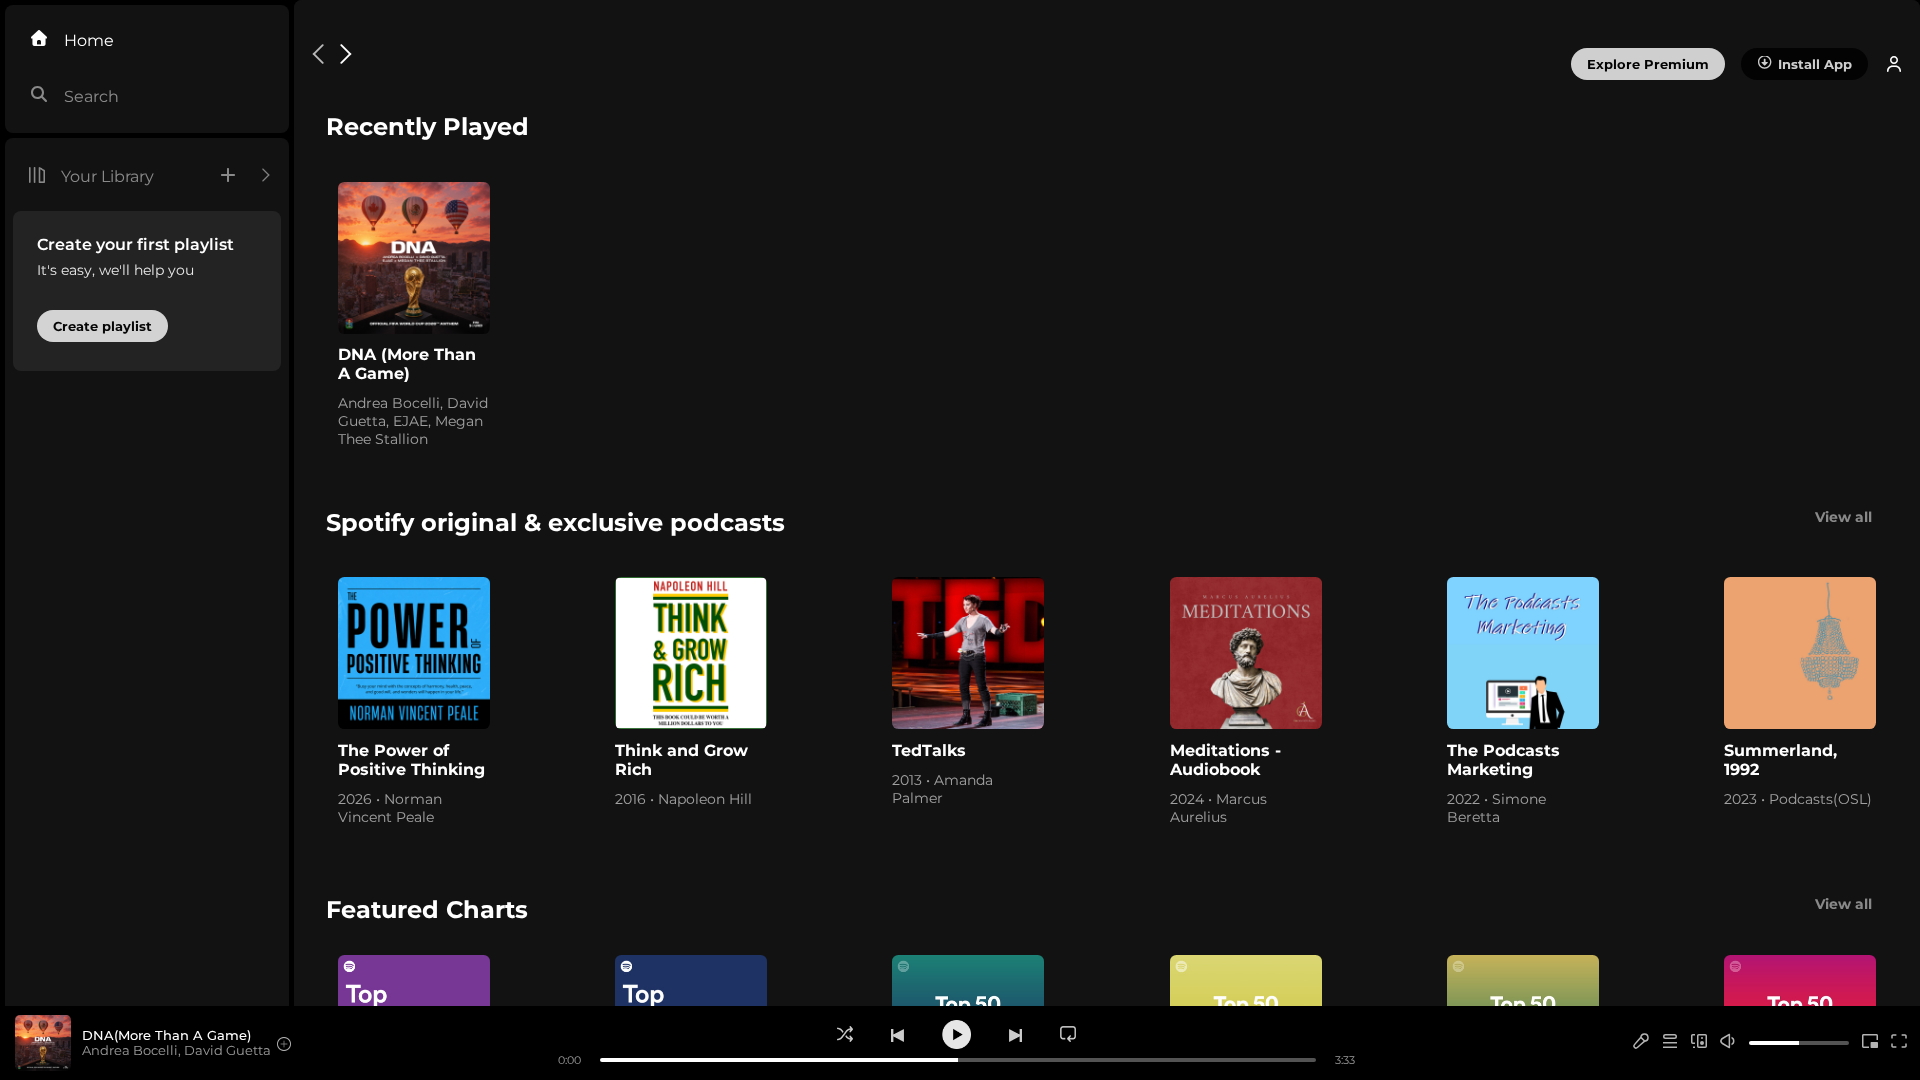Open Think and Grow Rich cover
1920x1080 pixels.
(691, 653)
